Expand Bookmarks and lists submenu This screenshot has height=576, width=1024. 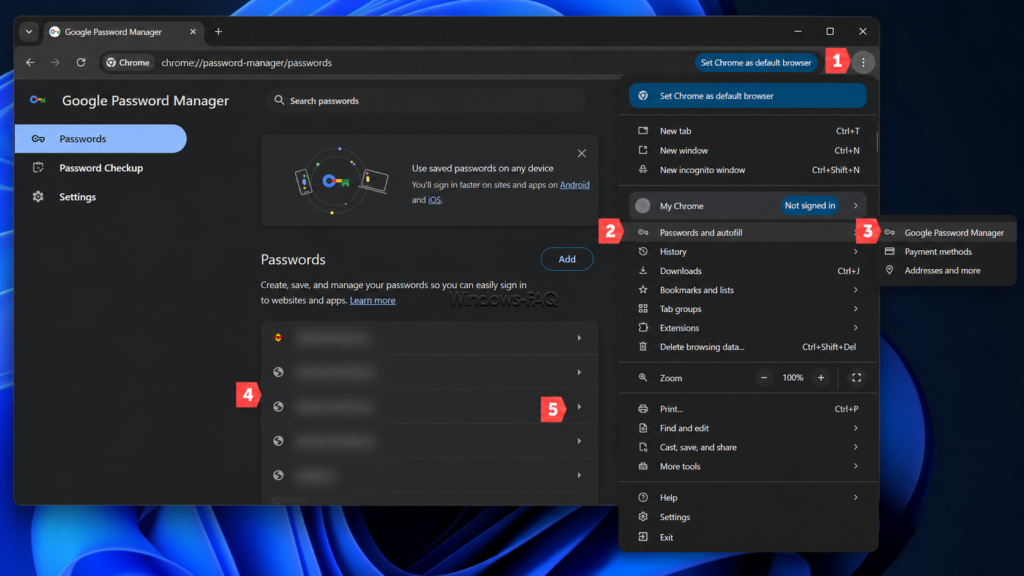coord(747,290)
